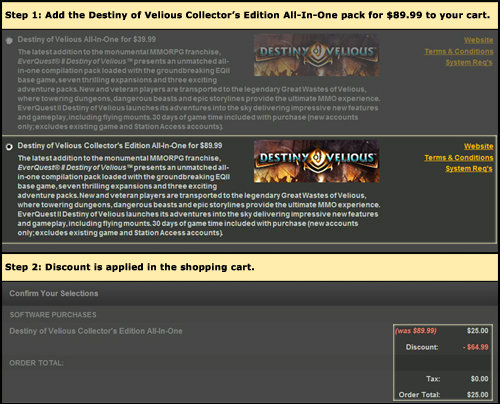Open Website link for the $39.99 pack
The image size is (500, 404).
pyautogui.click(x=478, y=40)
